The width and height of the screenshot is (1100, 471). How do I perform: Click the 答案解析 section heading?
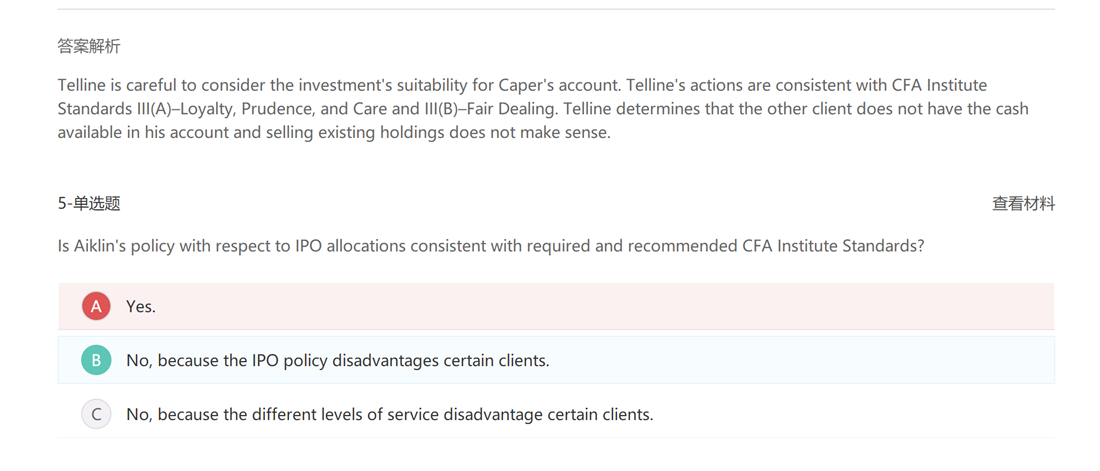[x=89, y=47]
